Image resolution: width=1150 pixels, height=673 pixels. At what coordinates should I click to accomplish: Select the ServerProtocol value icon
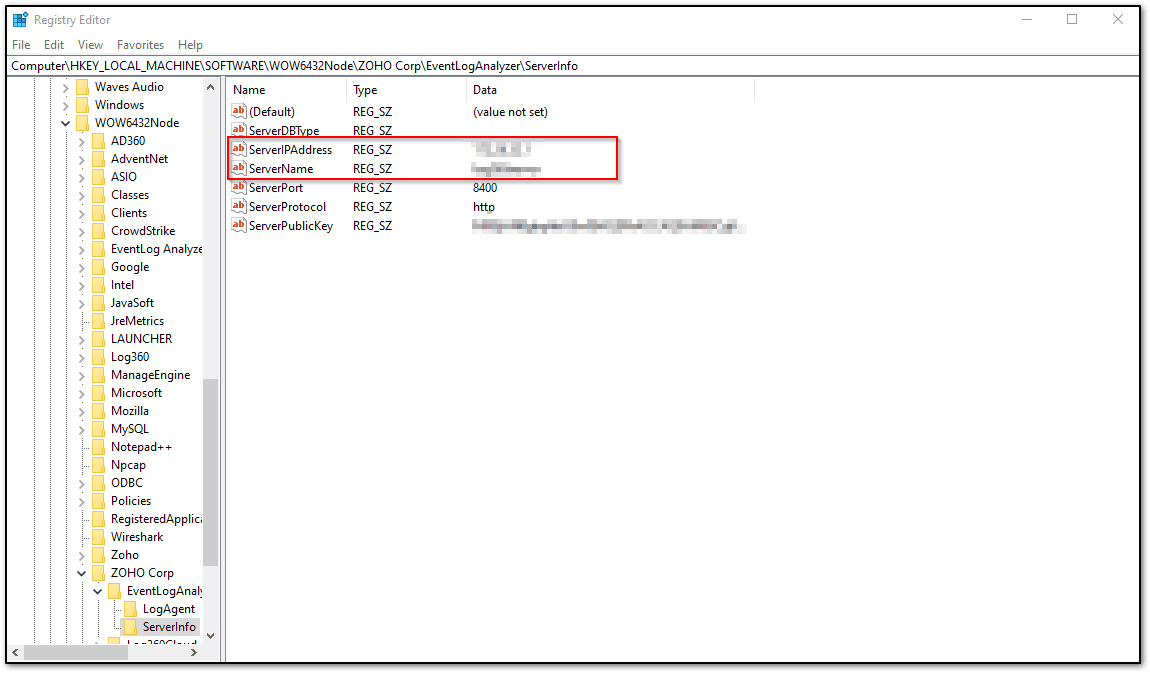238,206
